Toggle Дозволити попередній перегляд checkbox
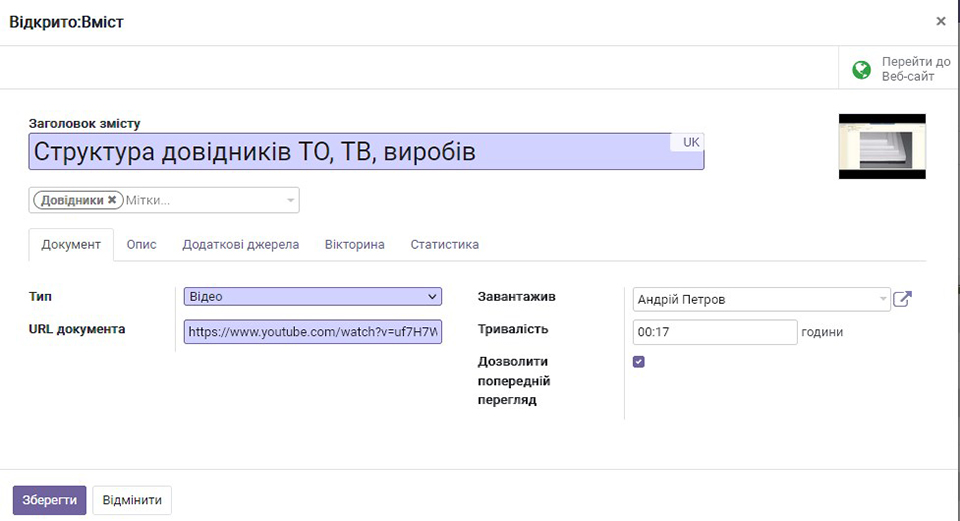 tap(639, 362)
